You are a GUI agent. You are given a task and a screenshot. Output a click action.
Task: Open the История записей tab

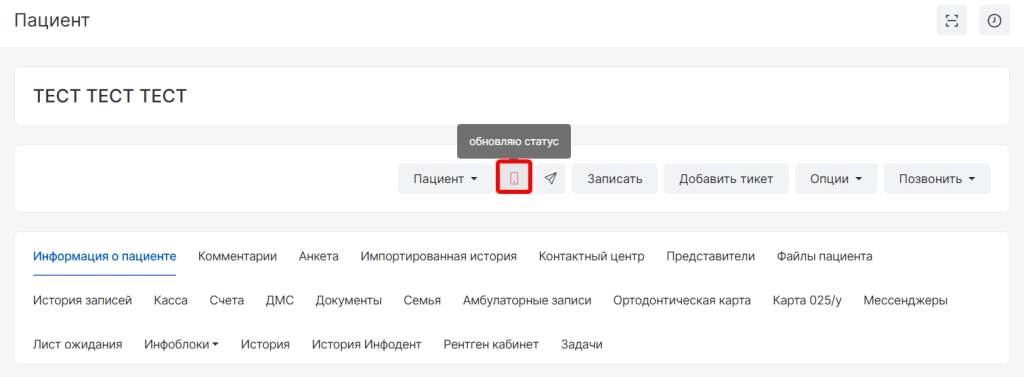coord(82,301)
